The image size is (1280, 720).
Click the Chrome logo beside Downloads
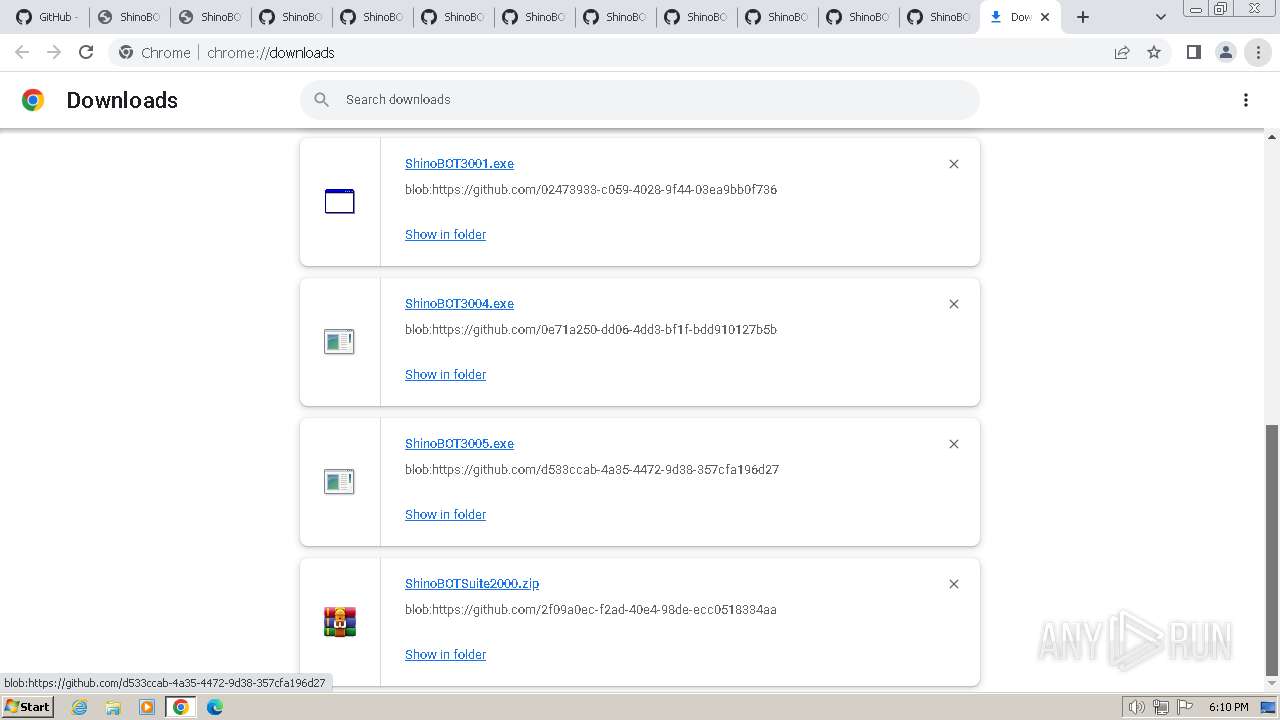33,100
